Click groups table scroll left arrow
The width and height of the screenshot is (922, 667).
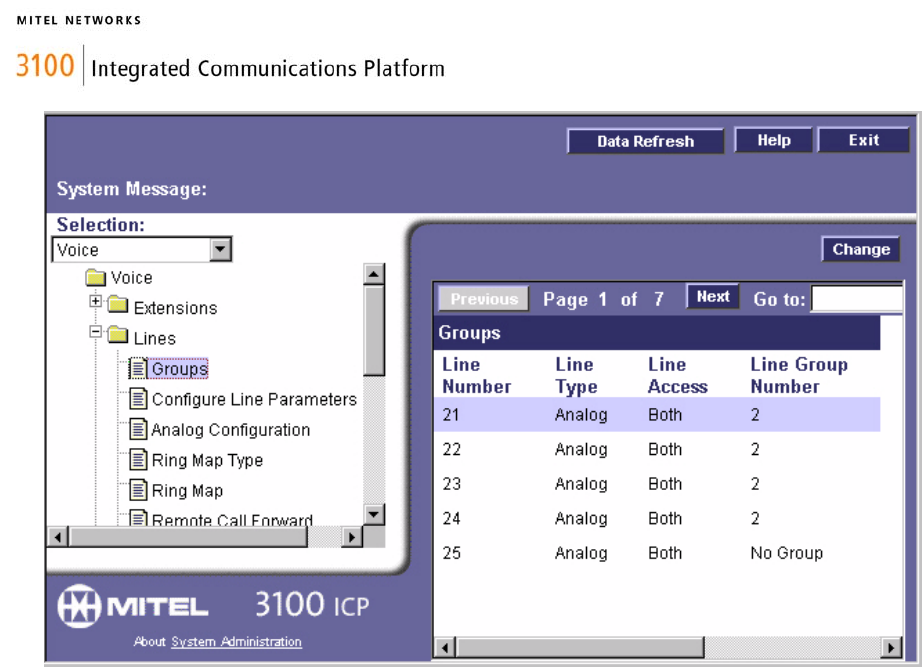click(x=445, y=648)
